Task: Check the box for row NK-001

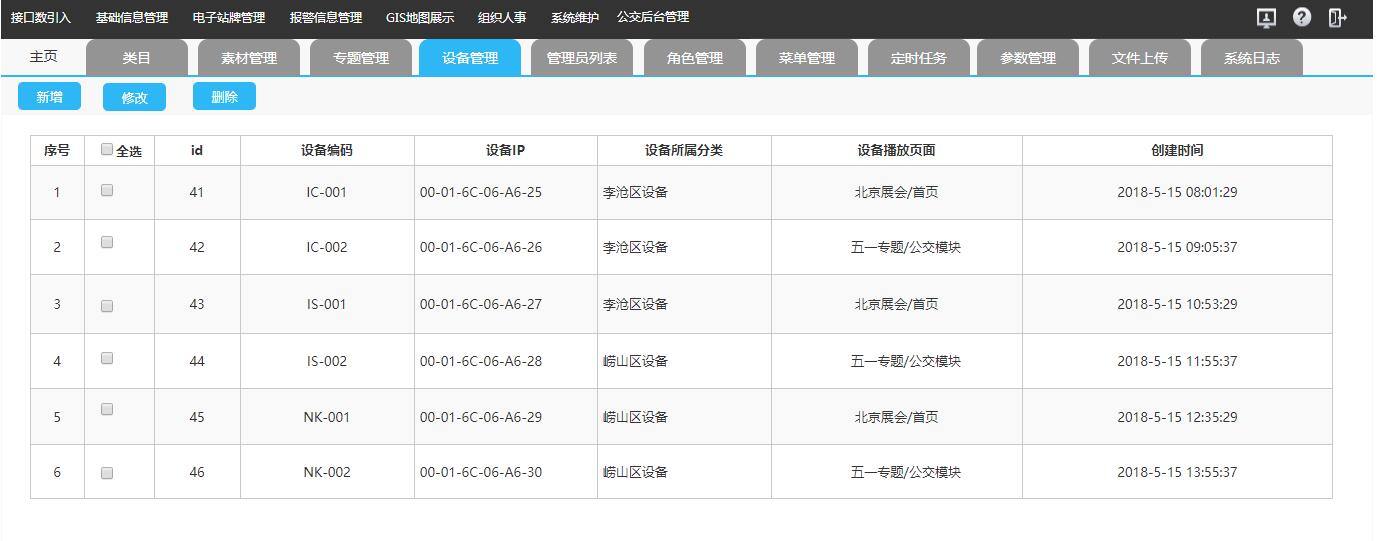Action: pyautogui.click(x=108, y=409)
